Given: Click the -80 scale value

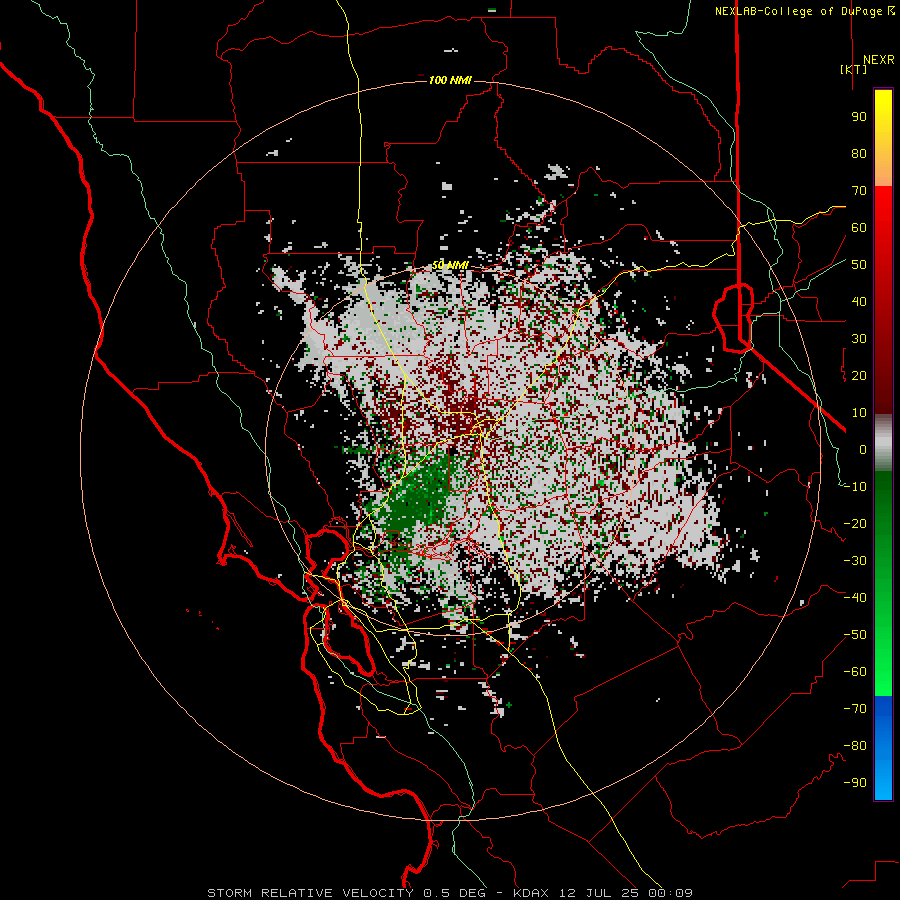Looking at the screenshot, I should (855, 746).
